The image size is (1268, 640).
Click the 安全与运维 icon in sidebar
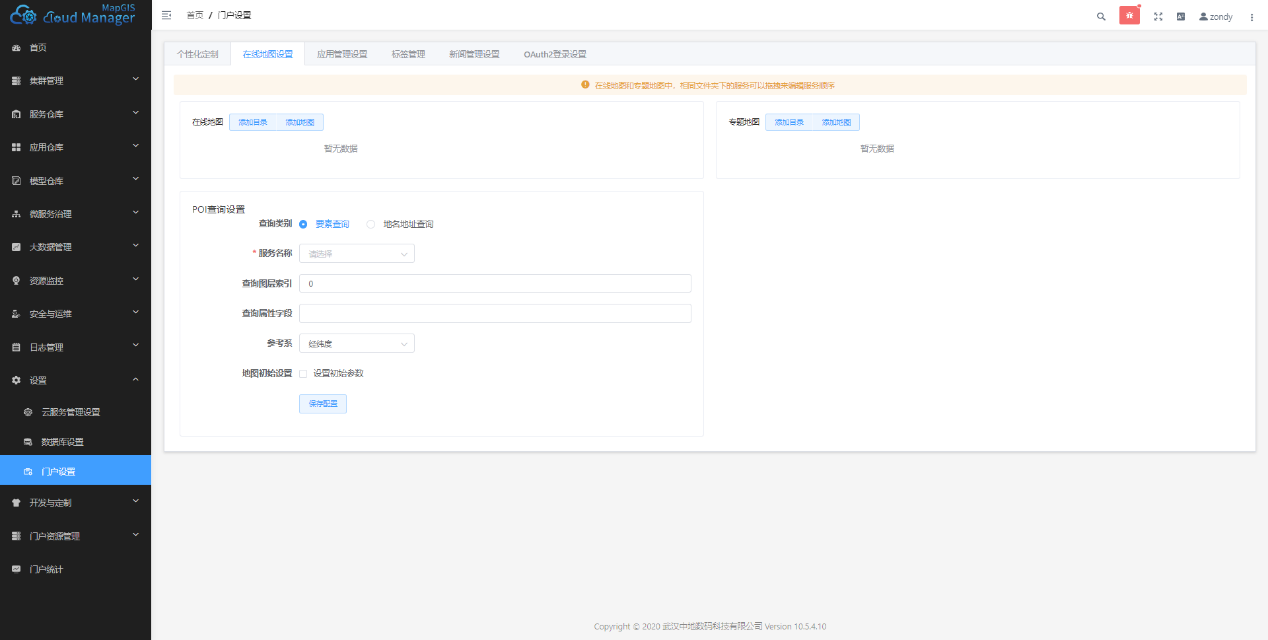click(16, 314)
